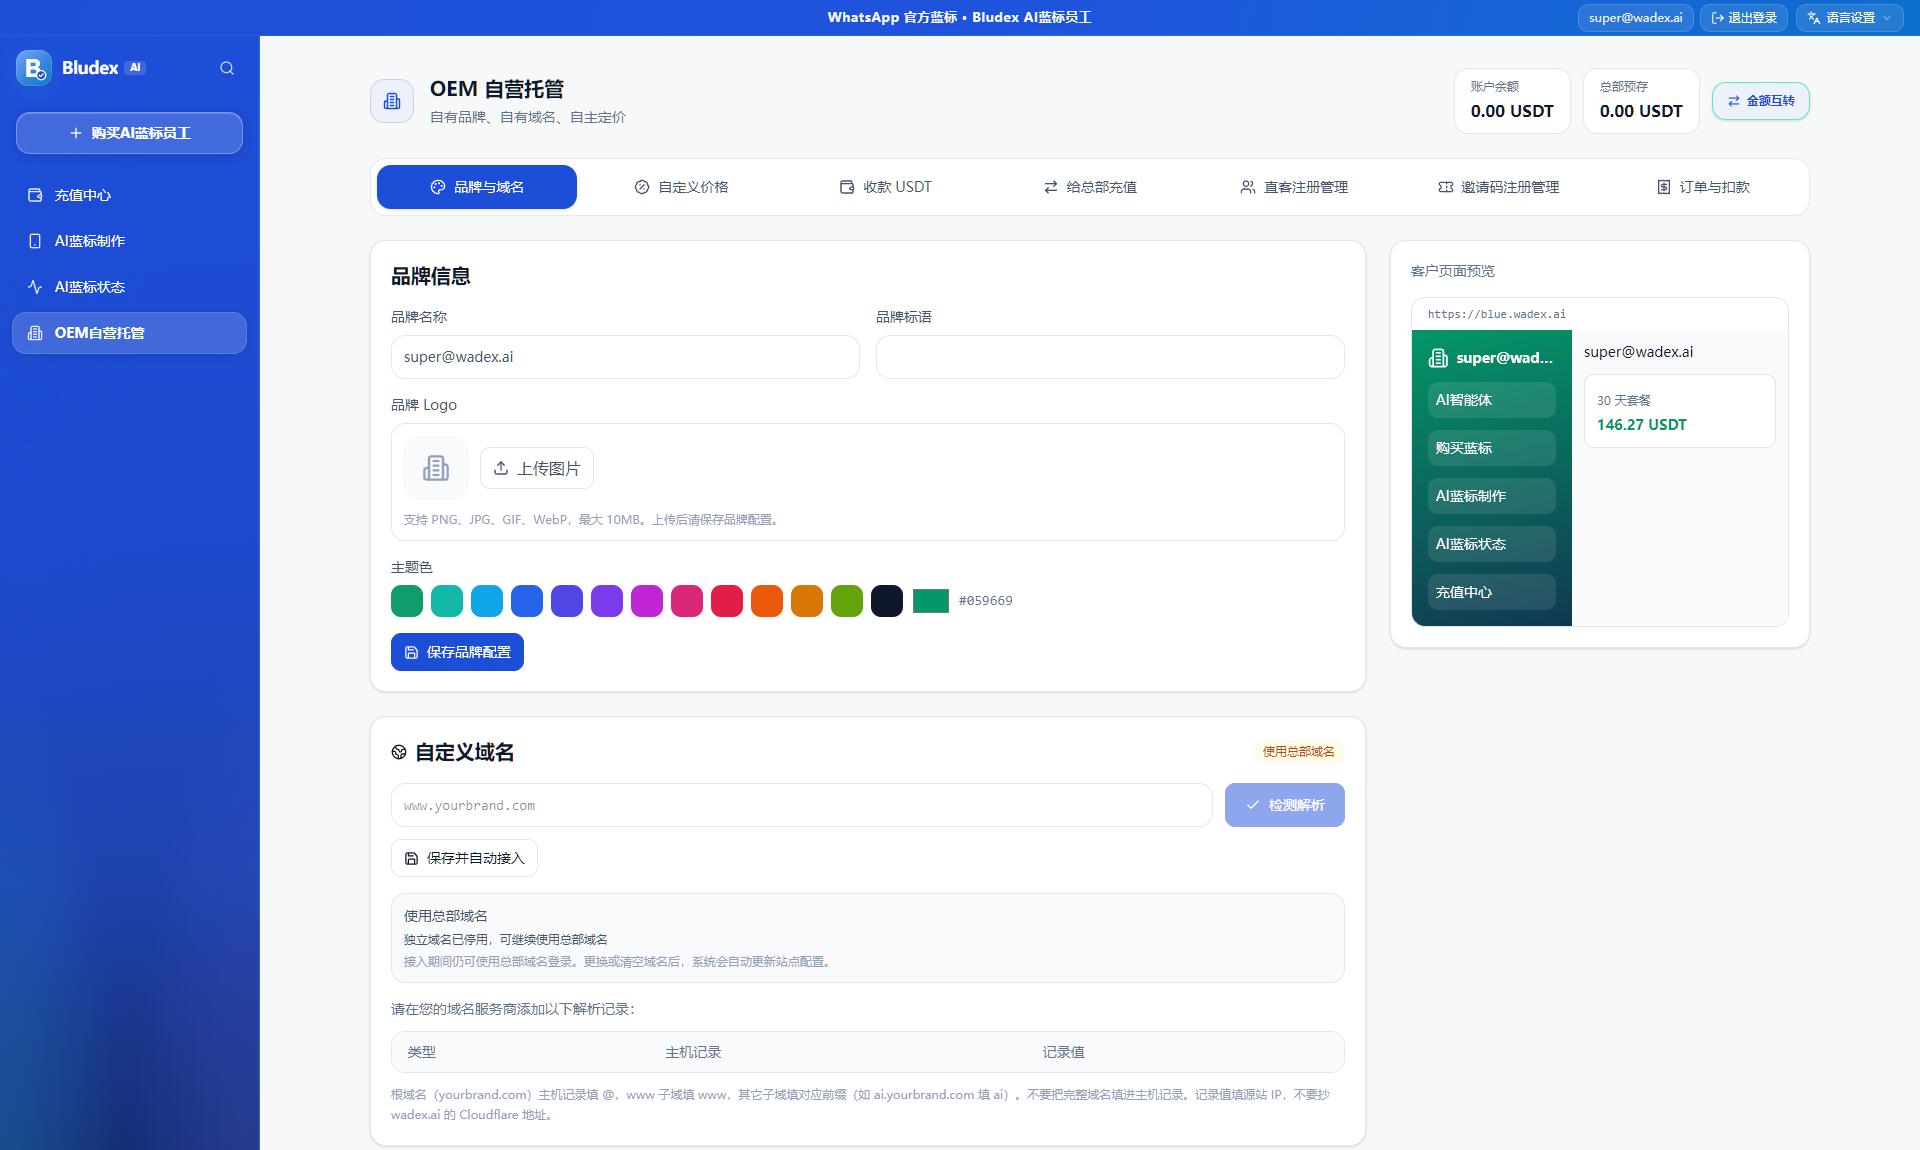Pick the teal theme swatch
The image size is (1920, 1150).
pos(447,601)
